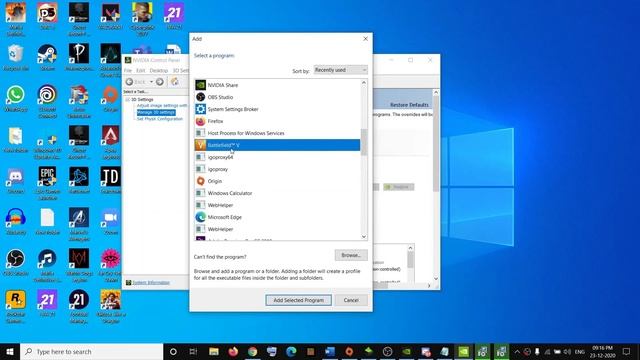Select Windows Calculator in the list
The image size is (640, 360).
point(277,193)
